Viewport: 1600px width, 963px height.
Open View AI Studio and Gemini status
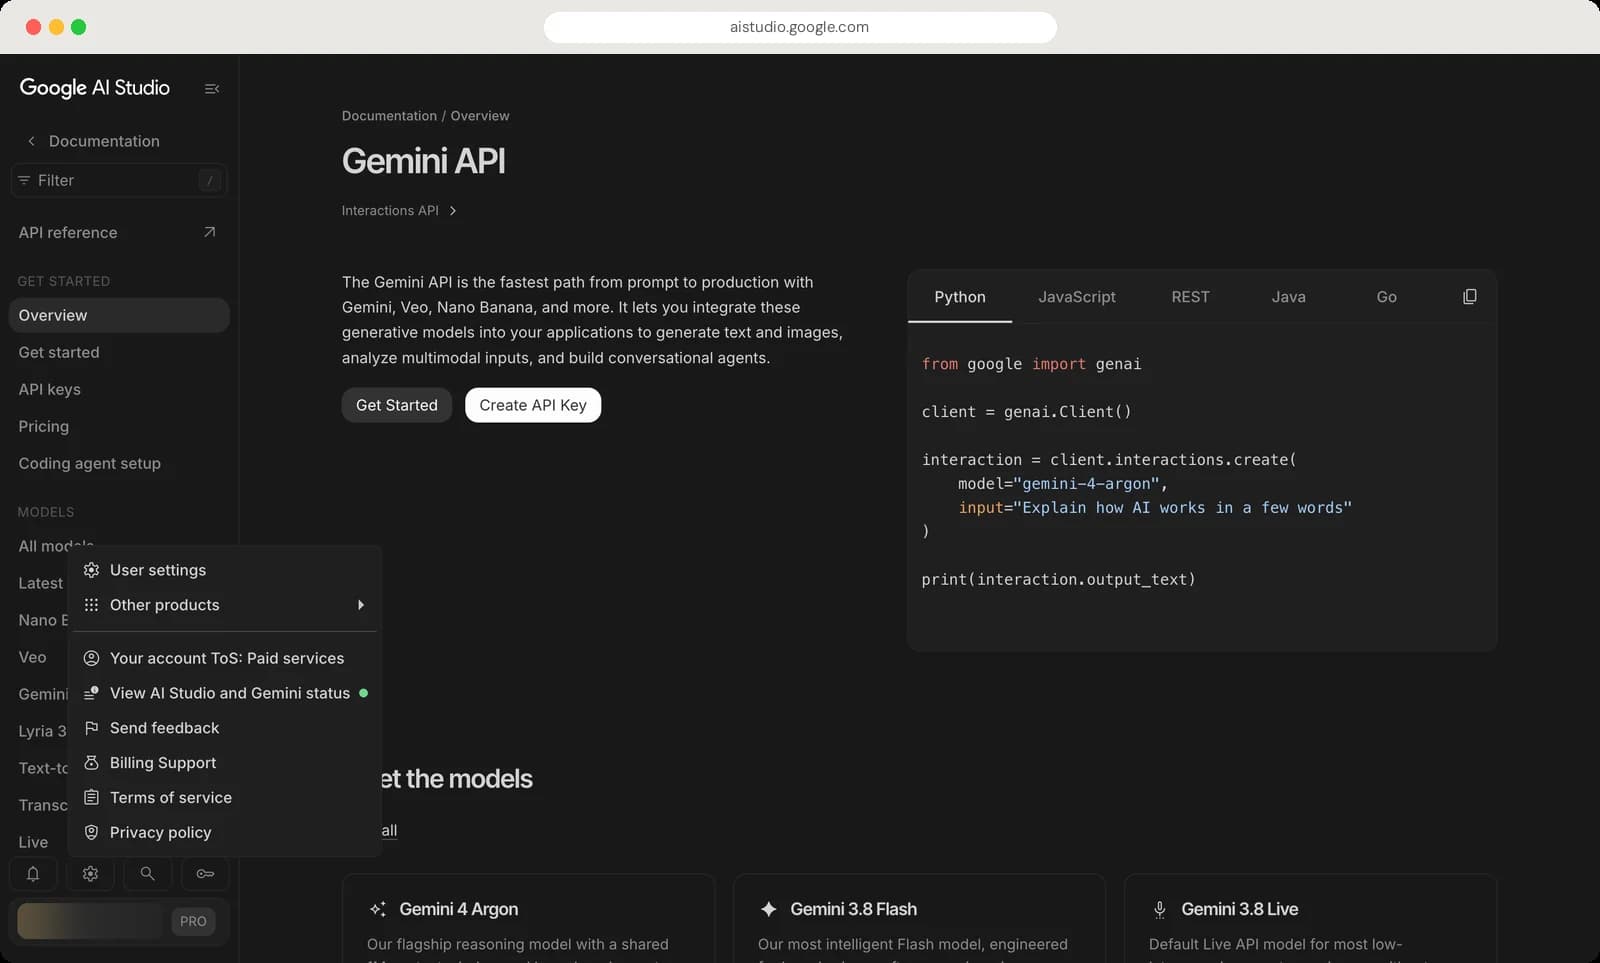tap(225, 693)
